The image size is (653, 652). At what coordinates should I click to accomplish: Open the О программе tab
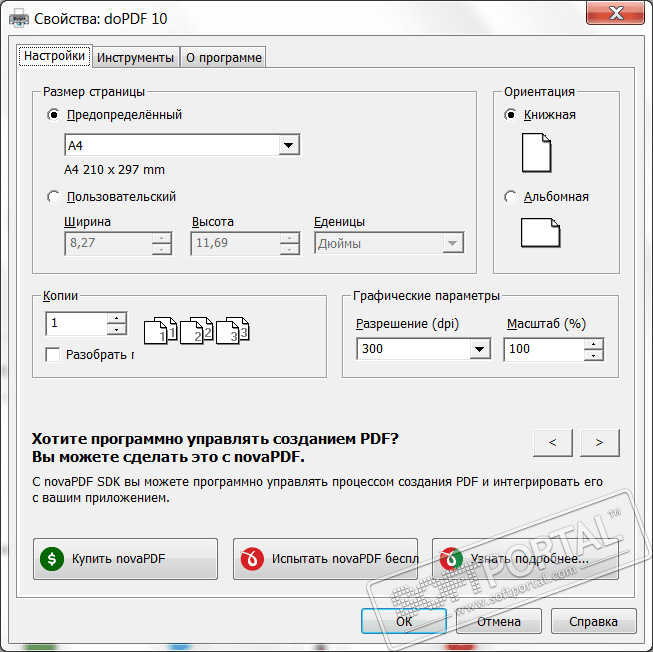click(x=224, y=57)
